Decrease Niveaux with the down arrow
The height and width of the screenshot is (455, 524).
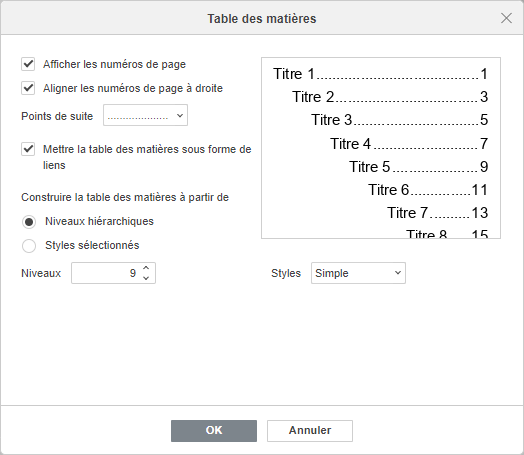coord(146,278)
